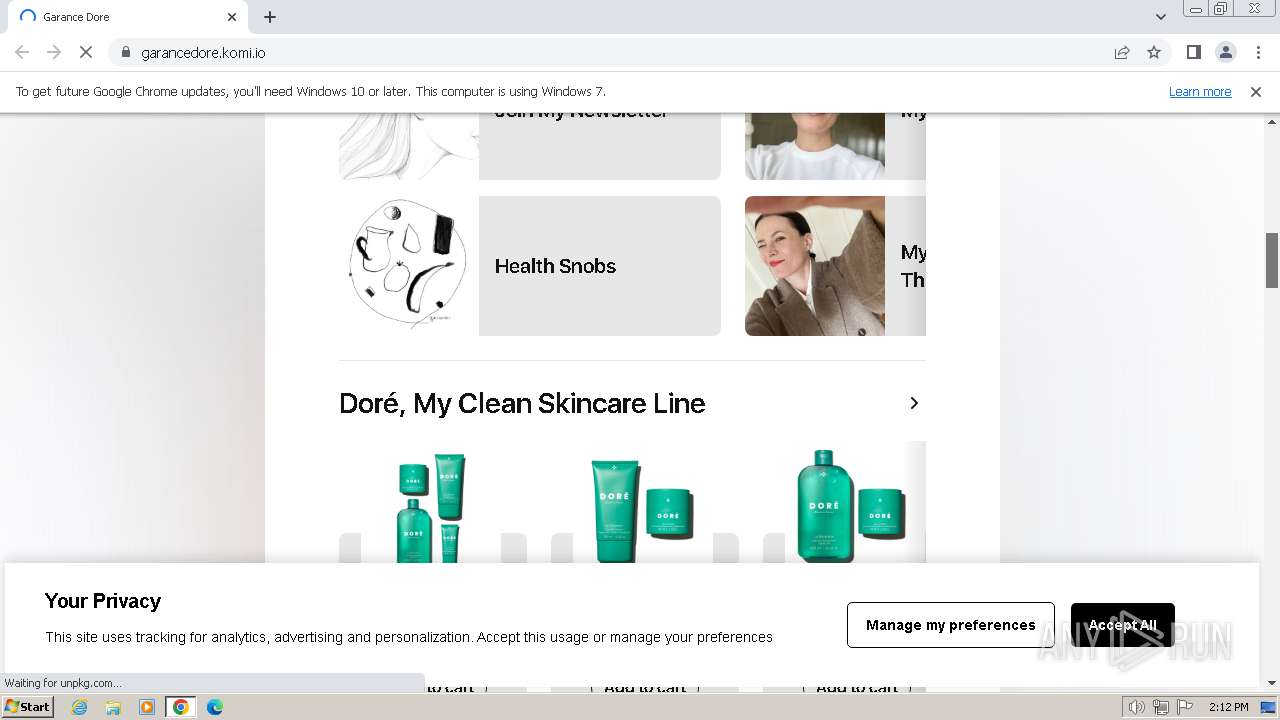Toggle the browser side panel
The height and width of the screenshot is (720, 1280).
[1193, 52]
